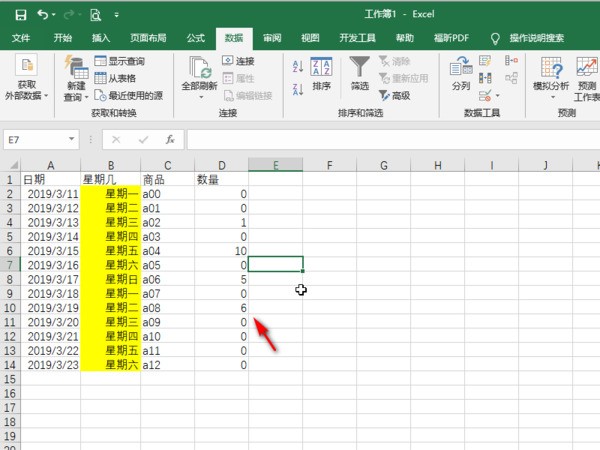Click 清除 filter button
Screen dimensions: 600x450
coord(395,61)
